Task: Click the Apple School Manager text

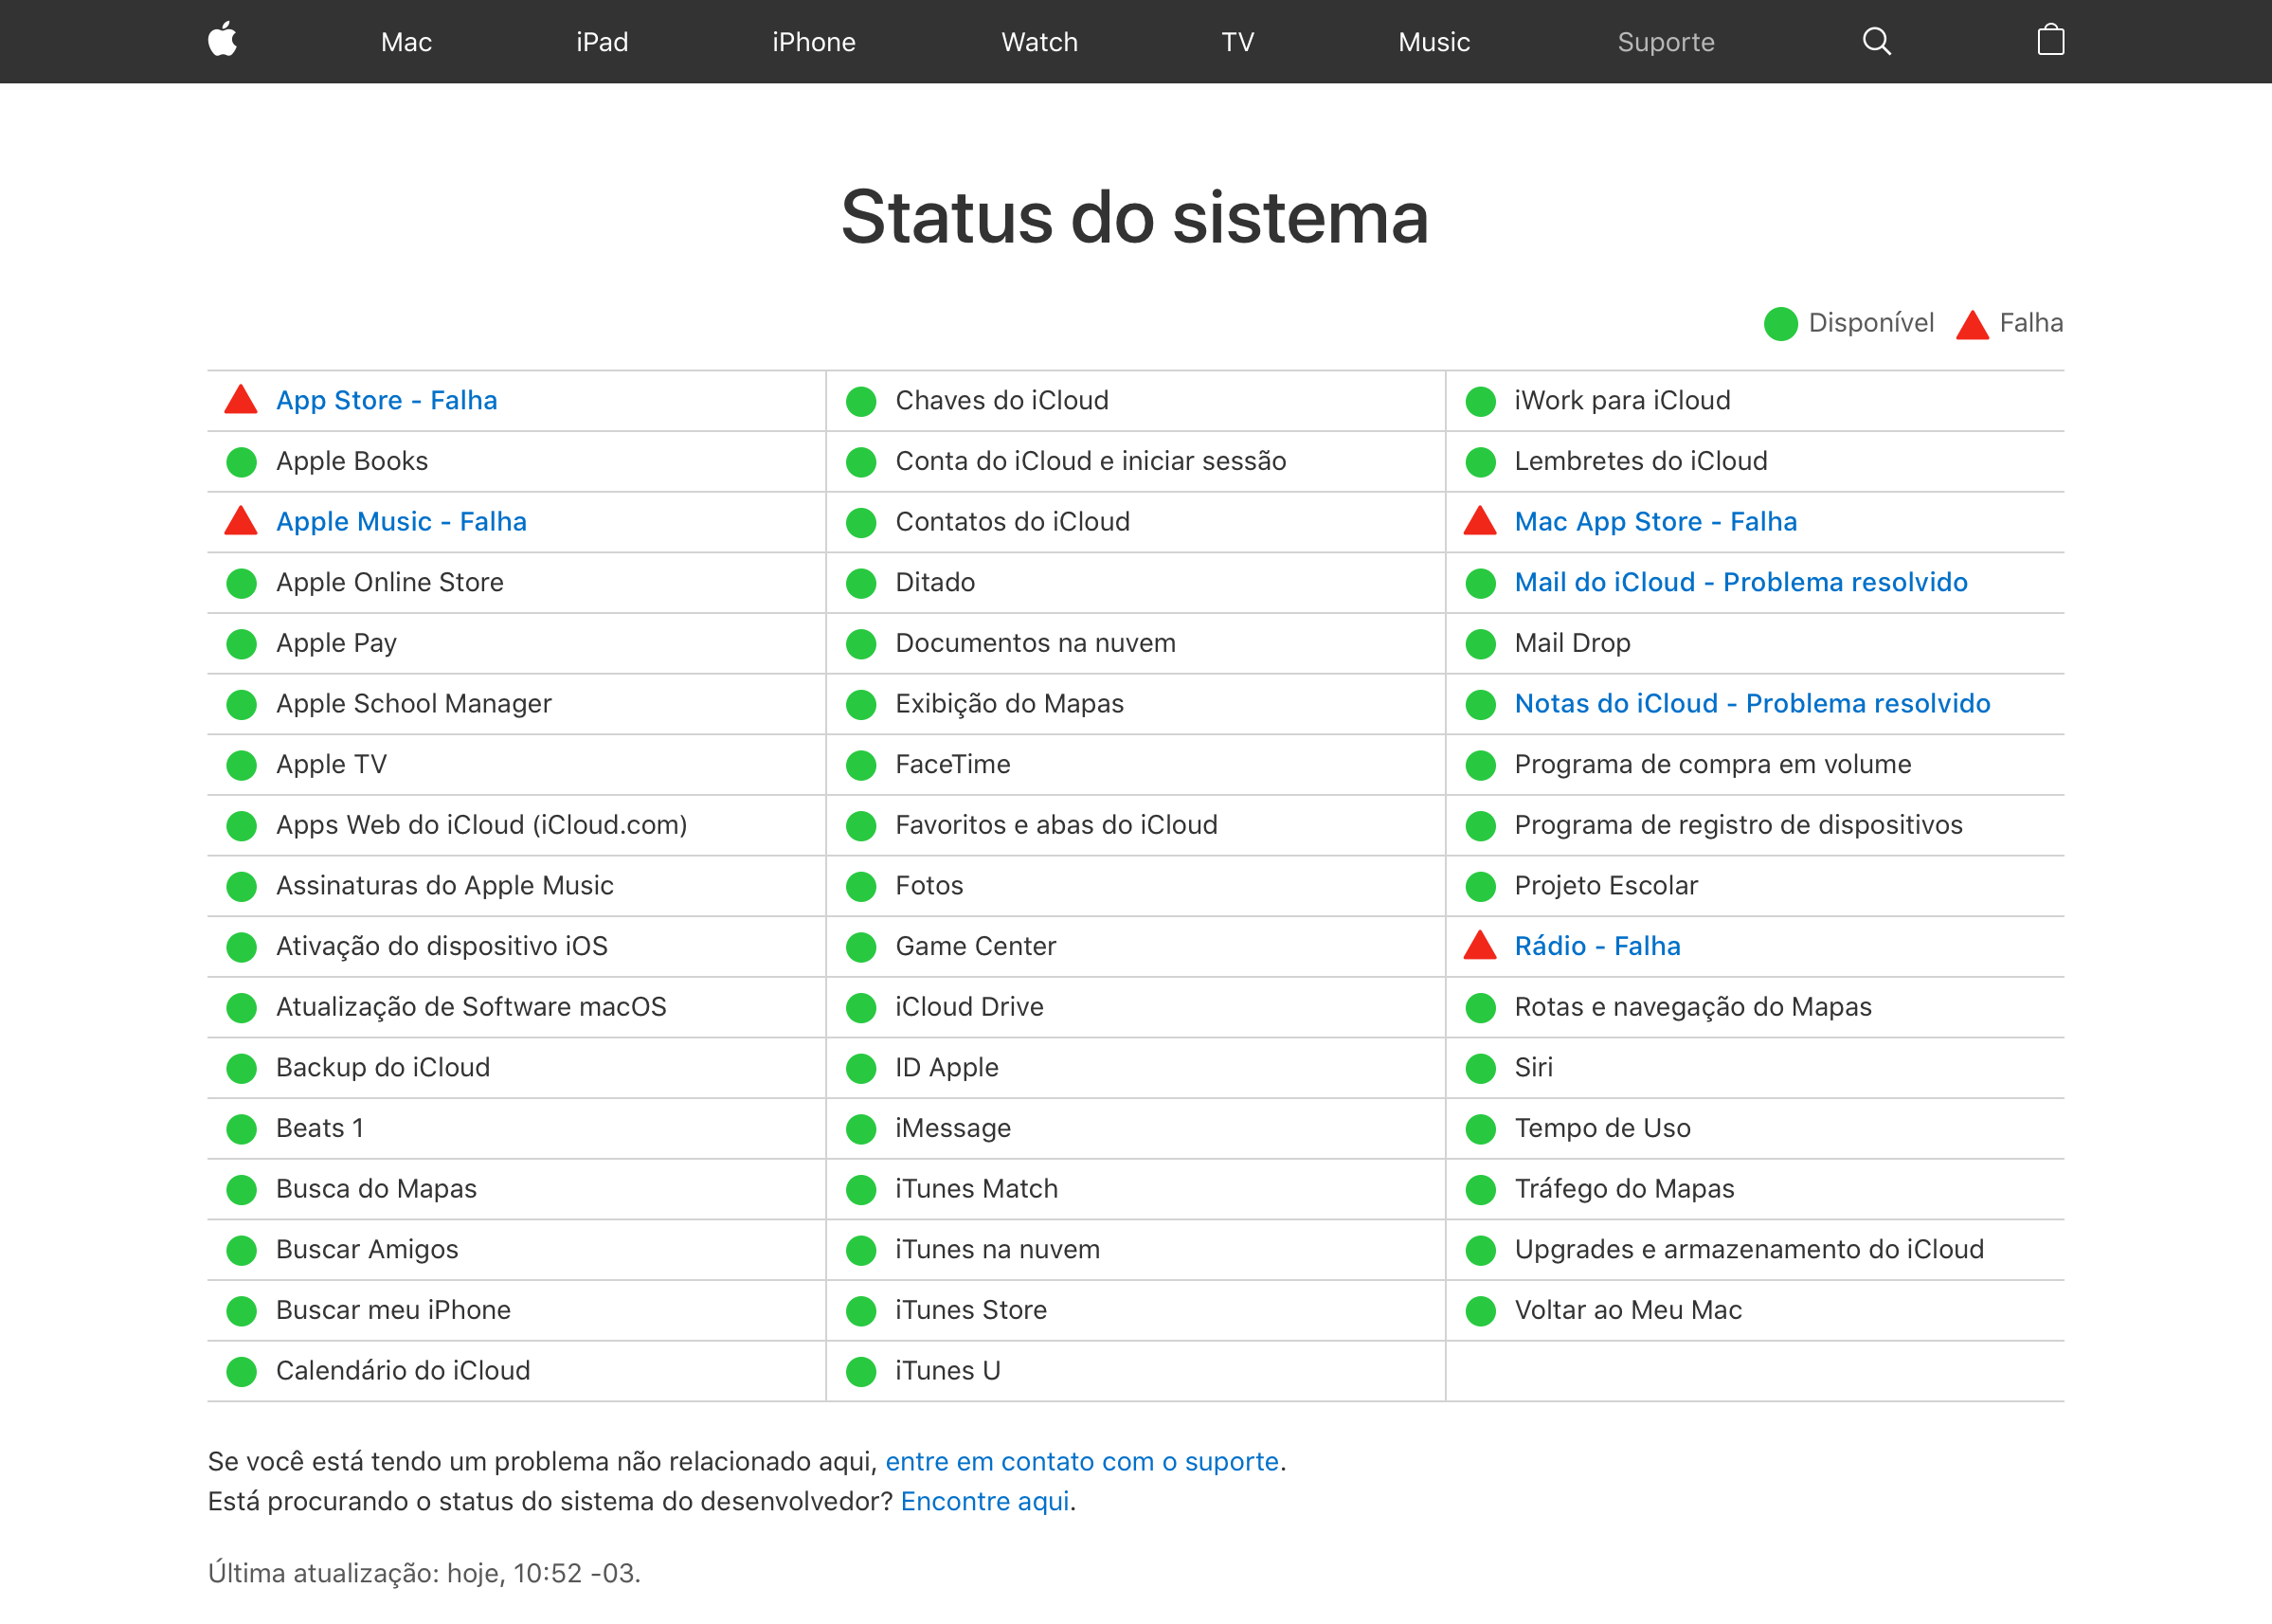Action: coord(413,704)
